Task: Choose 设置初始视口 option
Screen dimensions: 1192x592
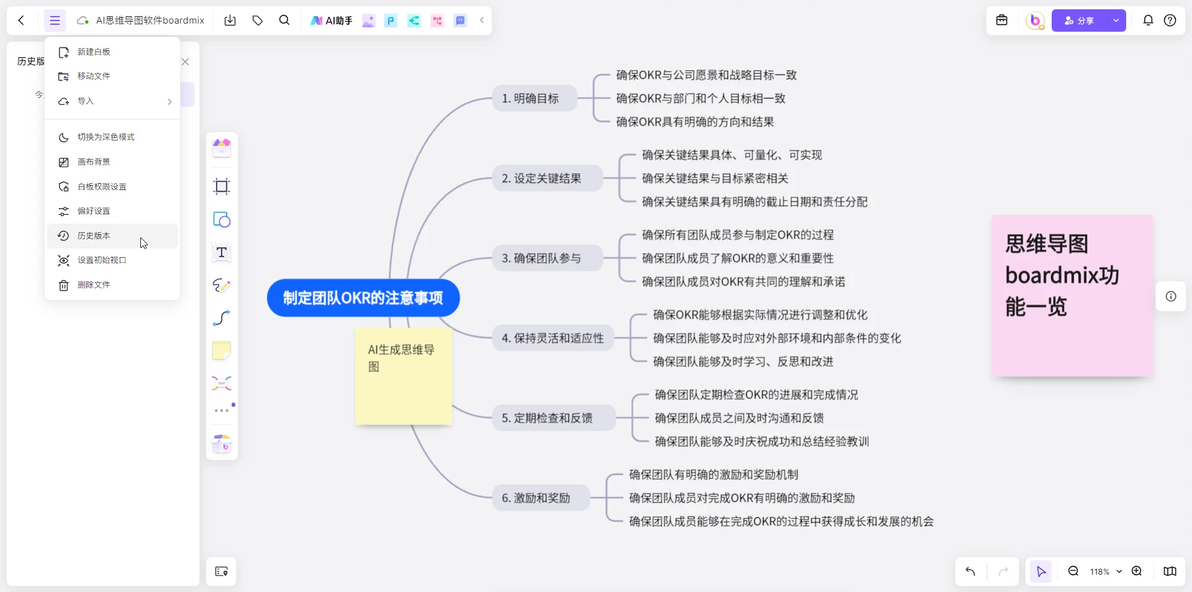Action: click(x=113, y=260)
